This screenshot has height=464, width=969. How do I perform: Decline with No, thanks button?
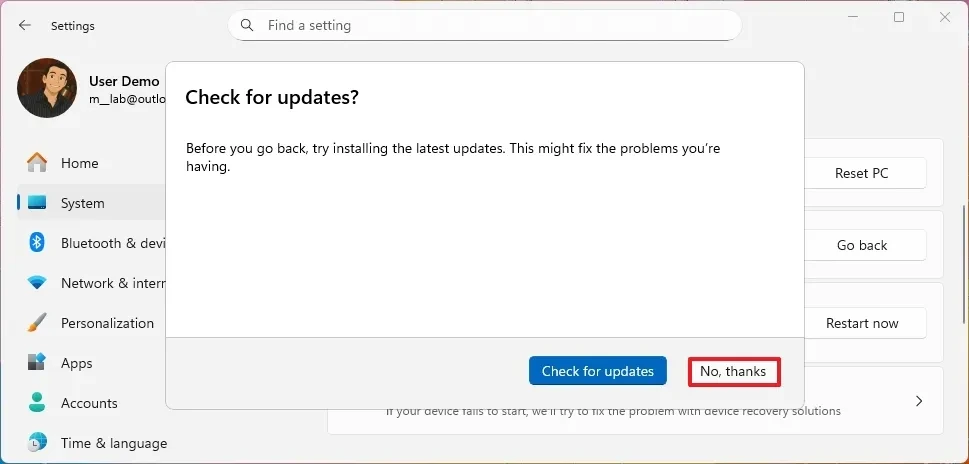733,371
